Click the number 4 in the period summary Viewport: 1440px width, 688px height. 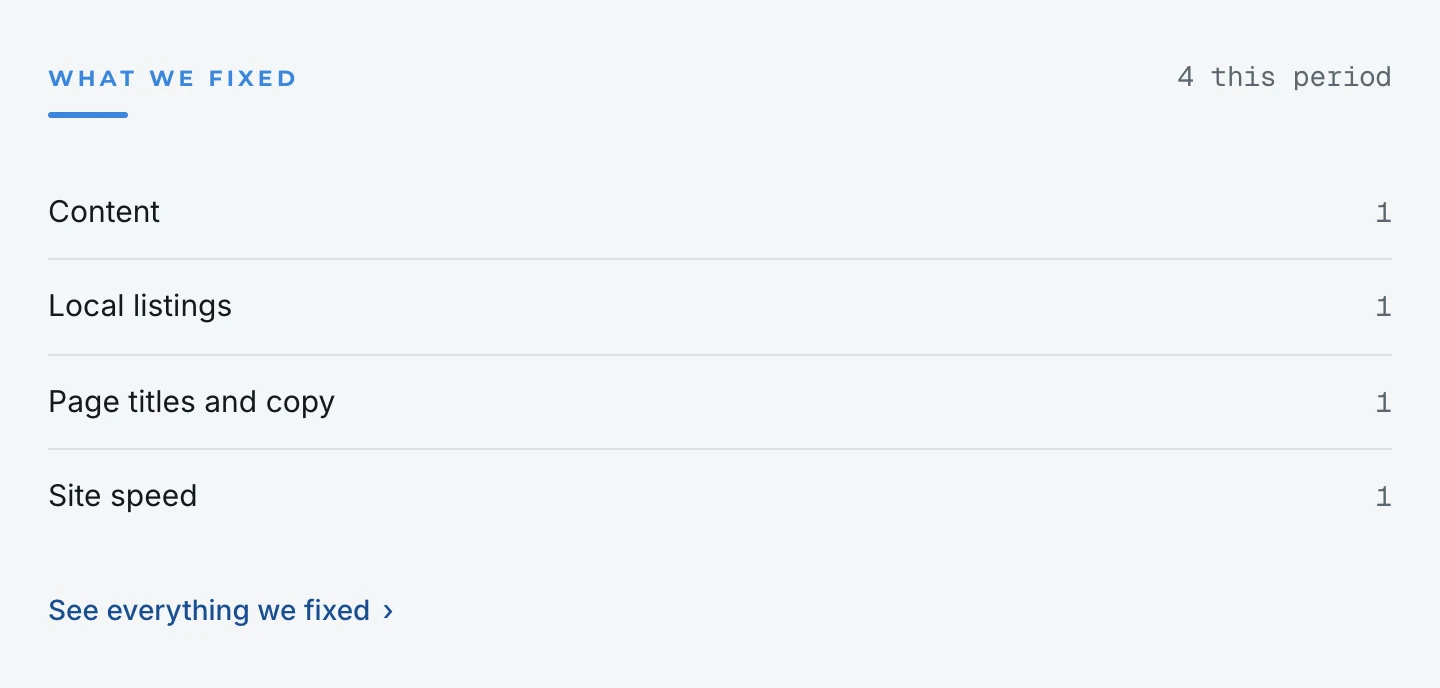coord(1186,77)
